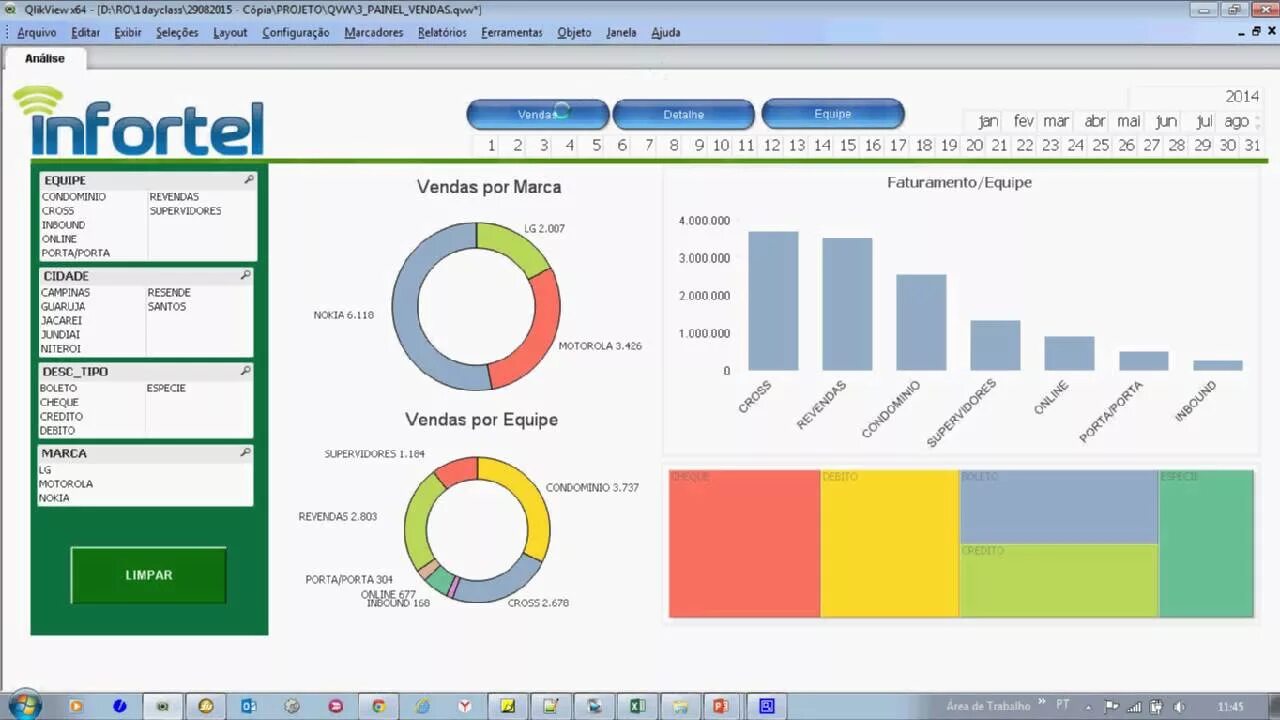This screenshot has height=720, width=1280.
Task: Open search in the DESC_TIPO list box
Action: 246,371
